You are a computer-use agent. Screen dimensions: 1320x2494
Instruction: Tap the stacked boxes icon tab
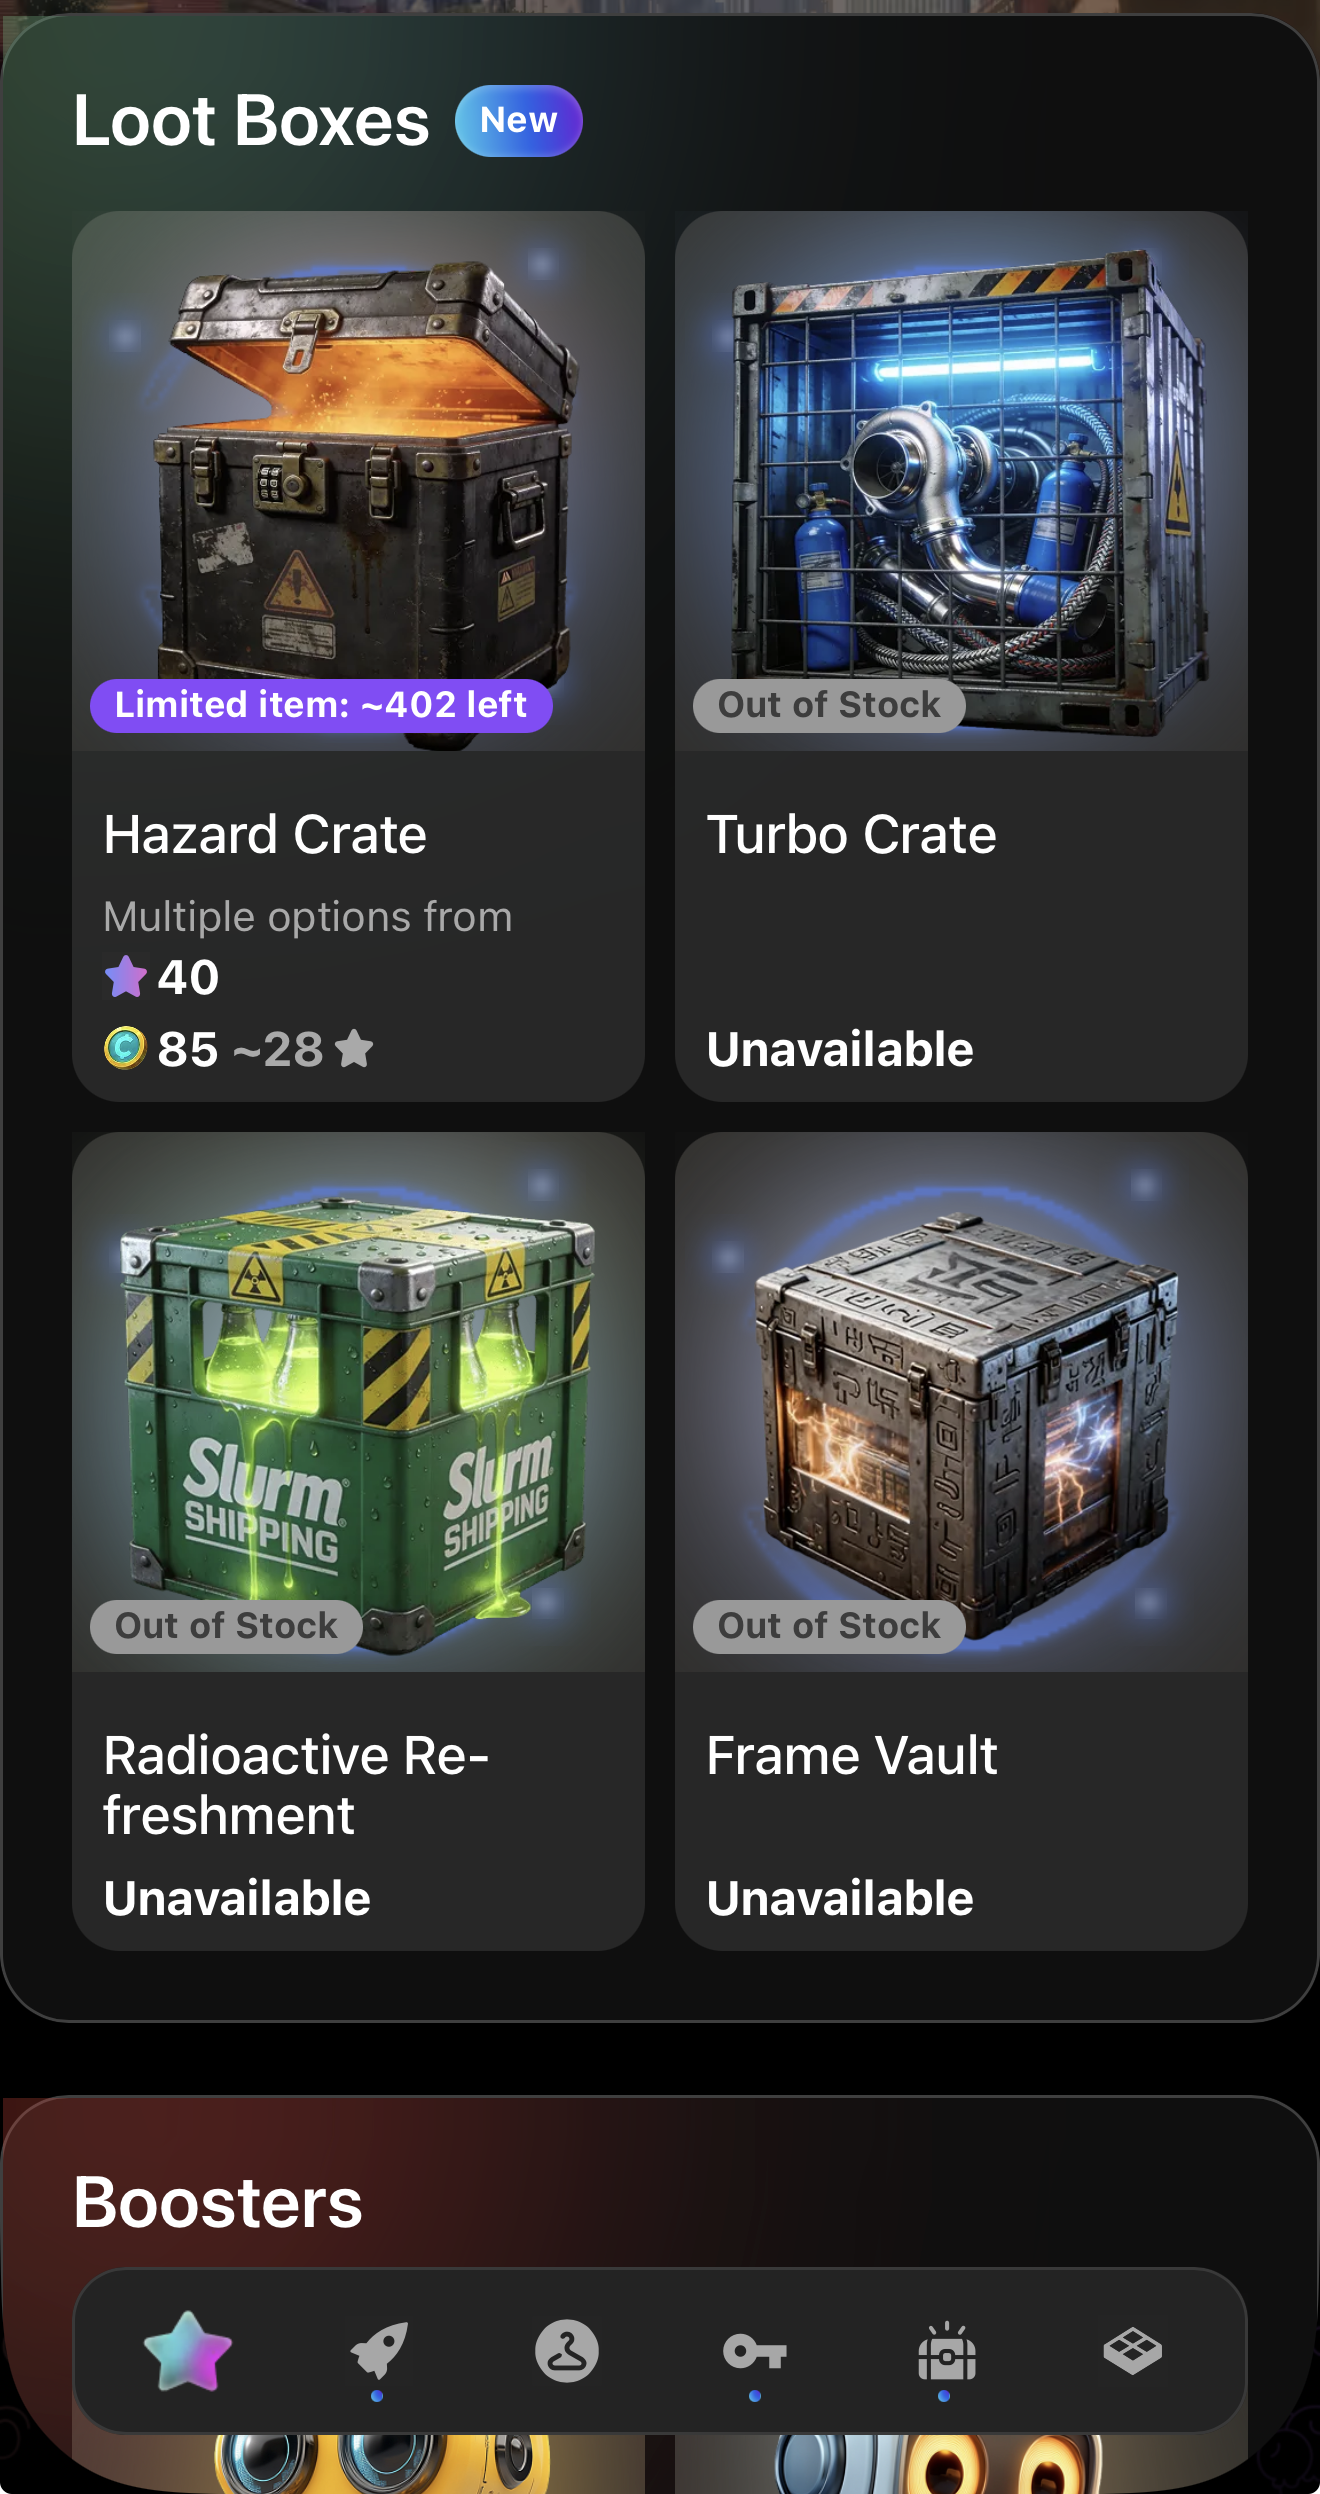1133,2351
